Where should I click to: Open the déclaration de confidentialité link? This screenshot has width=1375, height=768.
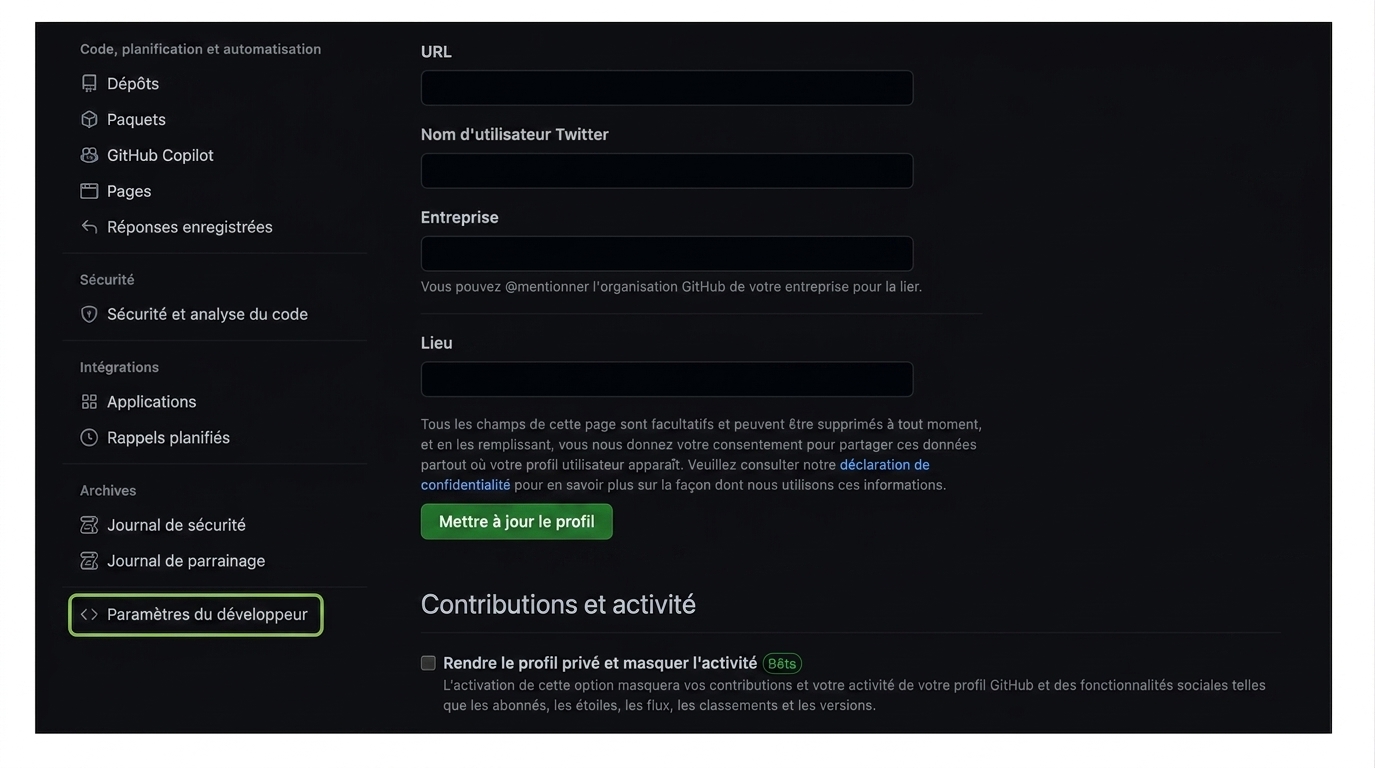(x=675, y=475)
